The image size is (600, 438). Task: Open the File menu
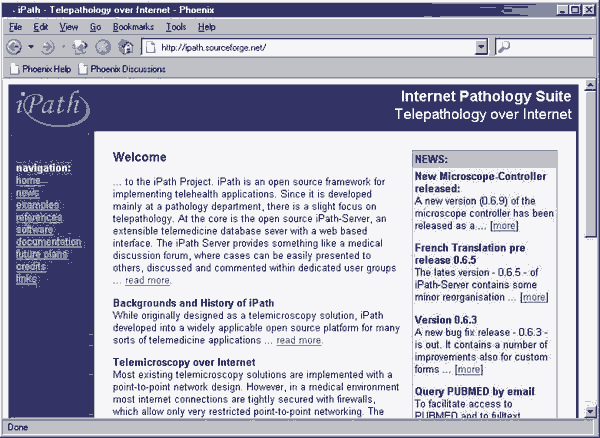[15, 27]
